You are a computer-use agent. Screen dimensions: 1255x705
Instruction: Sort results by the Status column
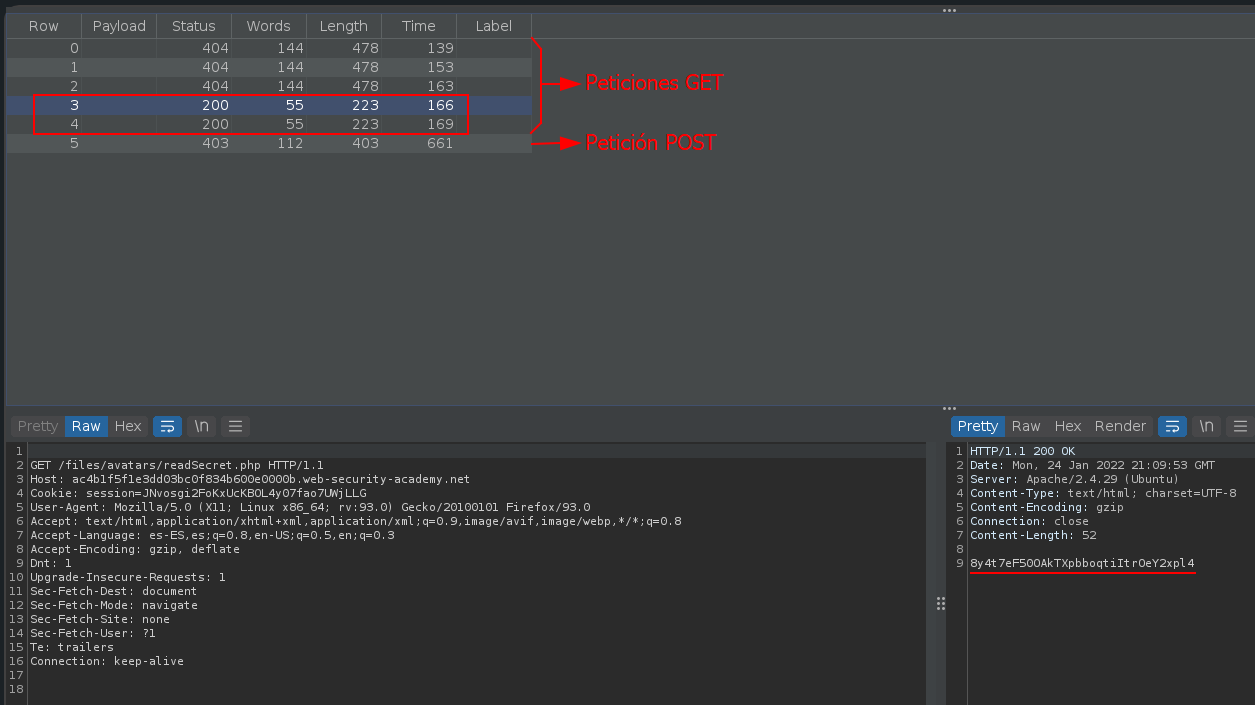pyautogui.click(x=193, y=25)
